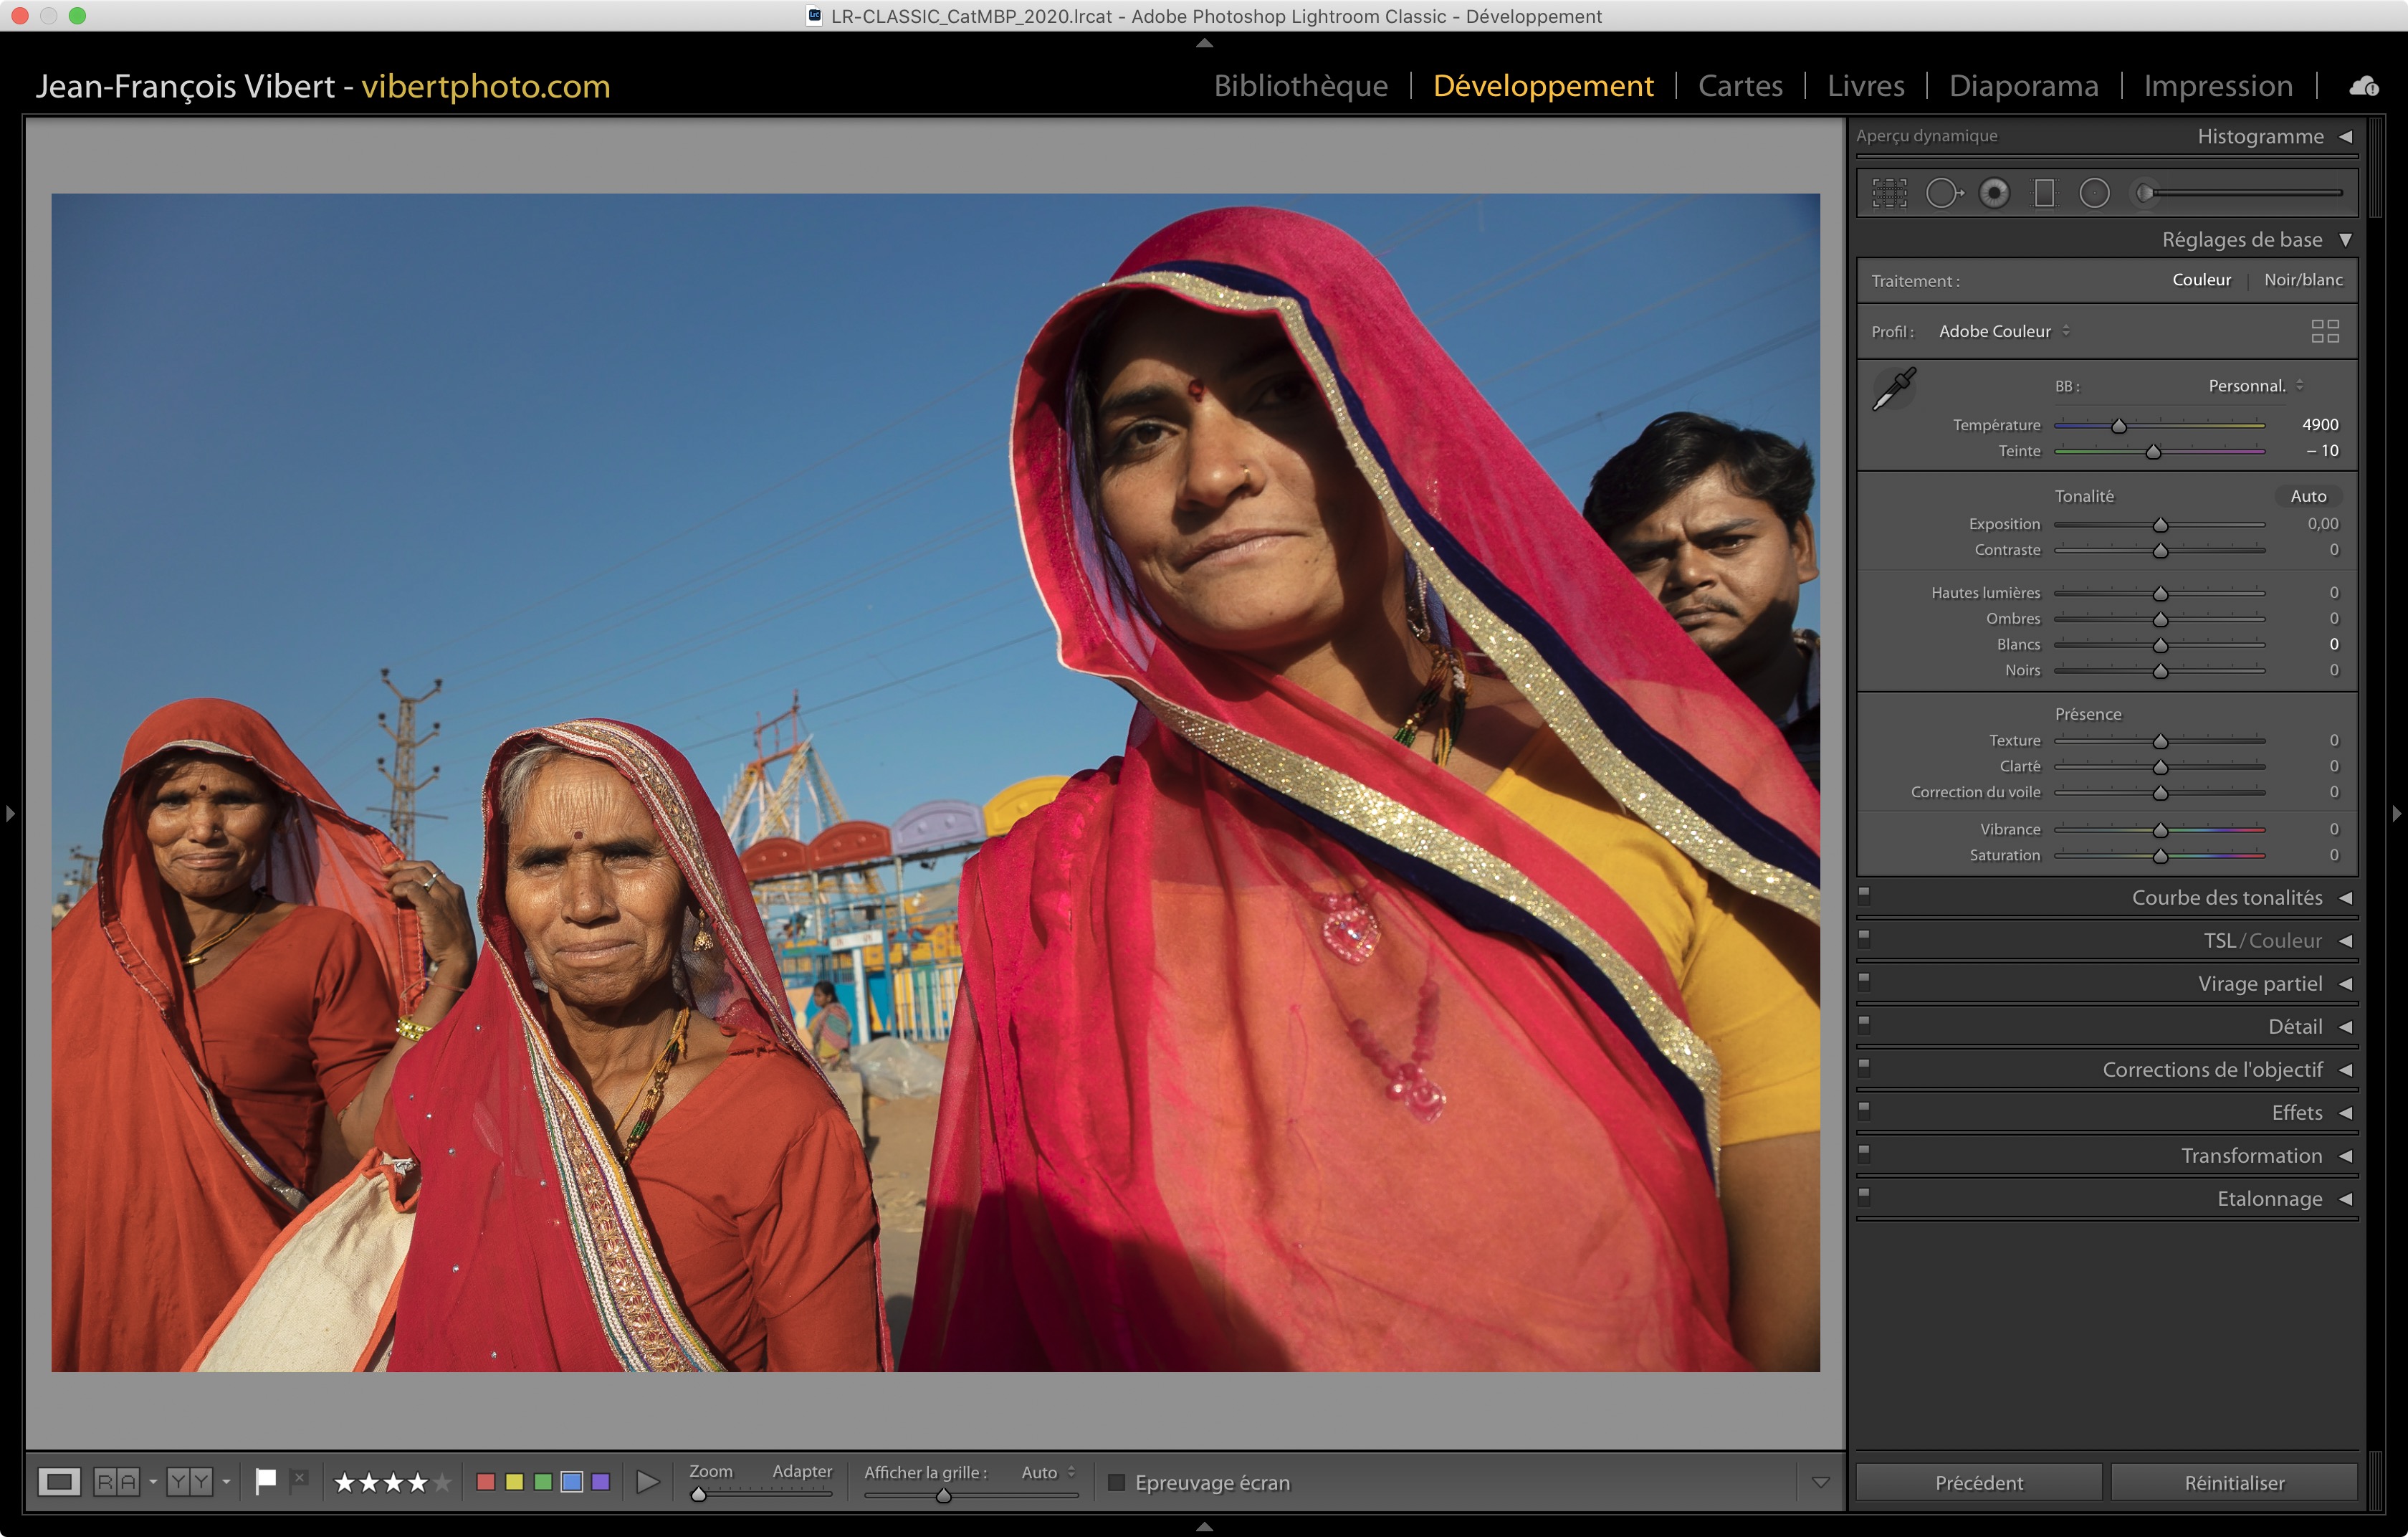Select the radial filter tool
The image size is (2408, 1537).
(x=2094, y=193)
